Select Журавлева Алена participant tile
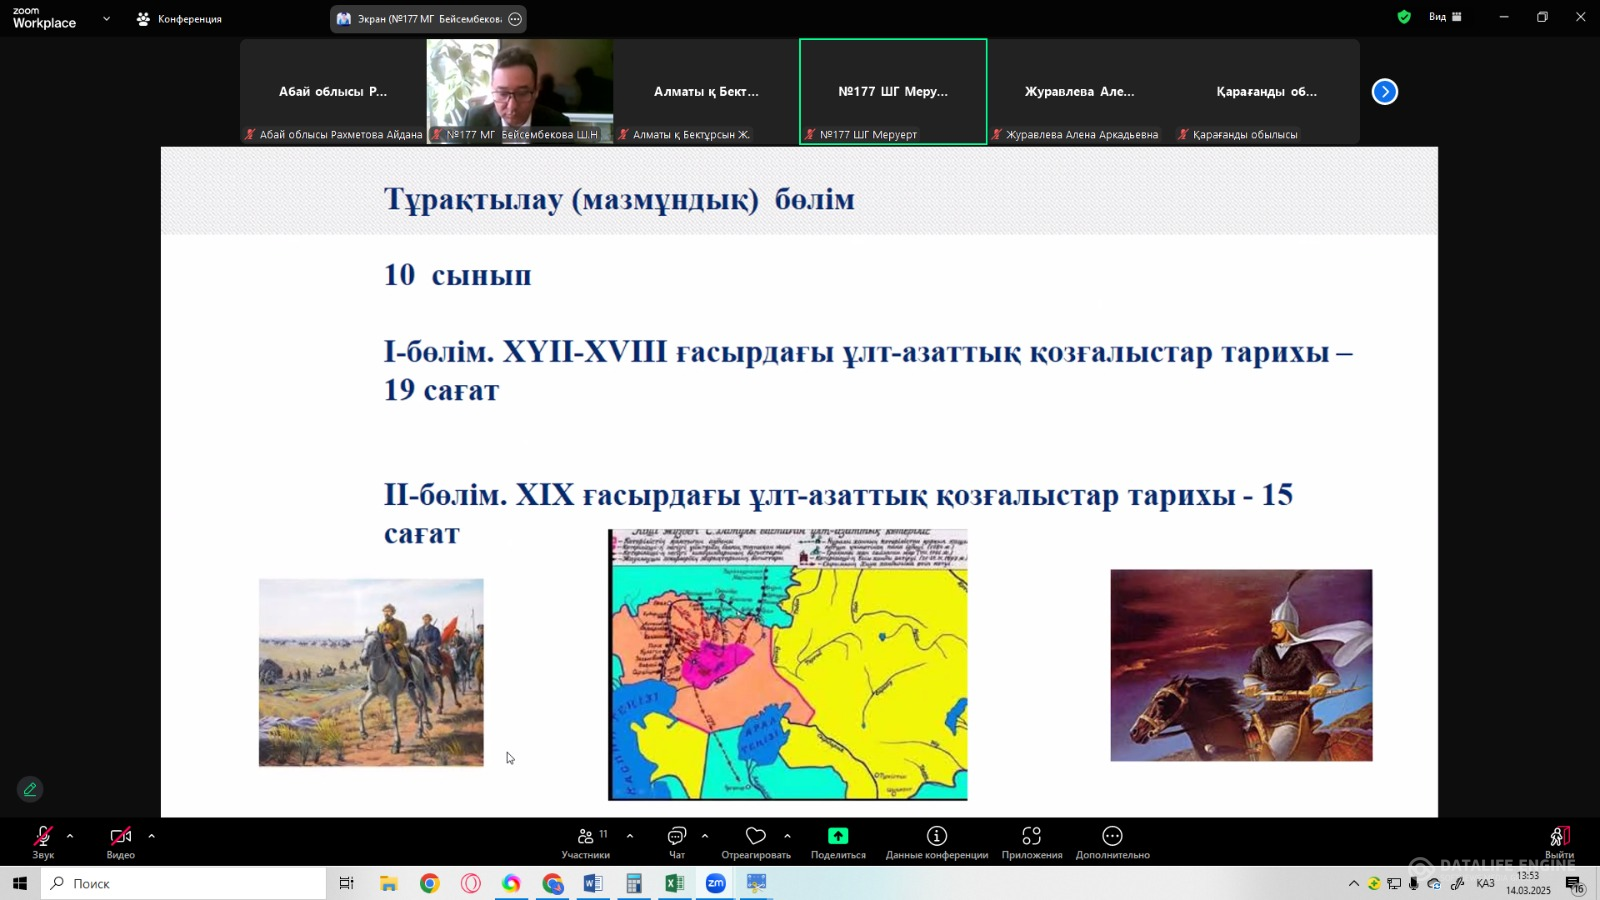 point(1079,92)
